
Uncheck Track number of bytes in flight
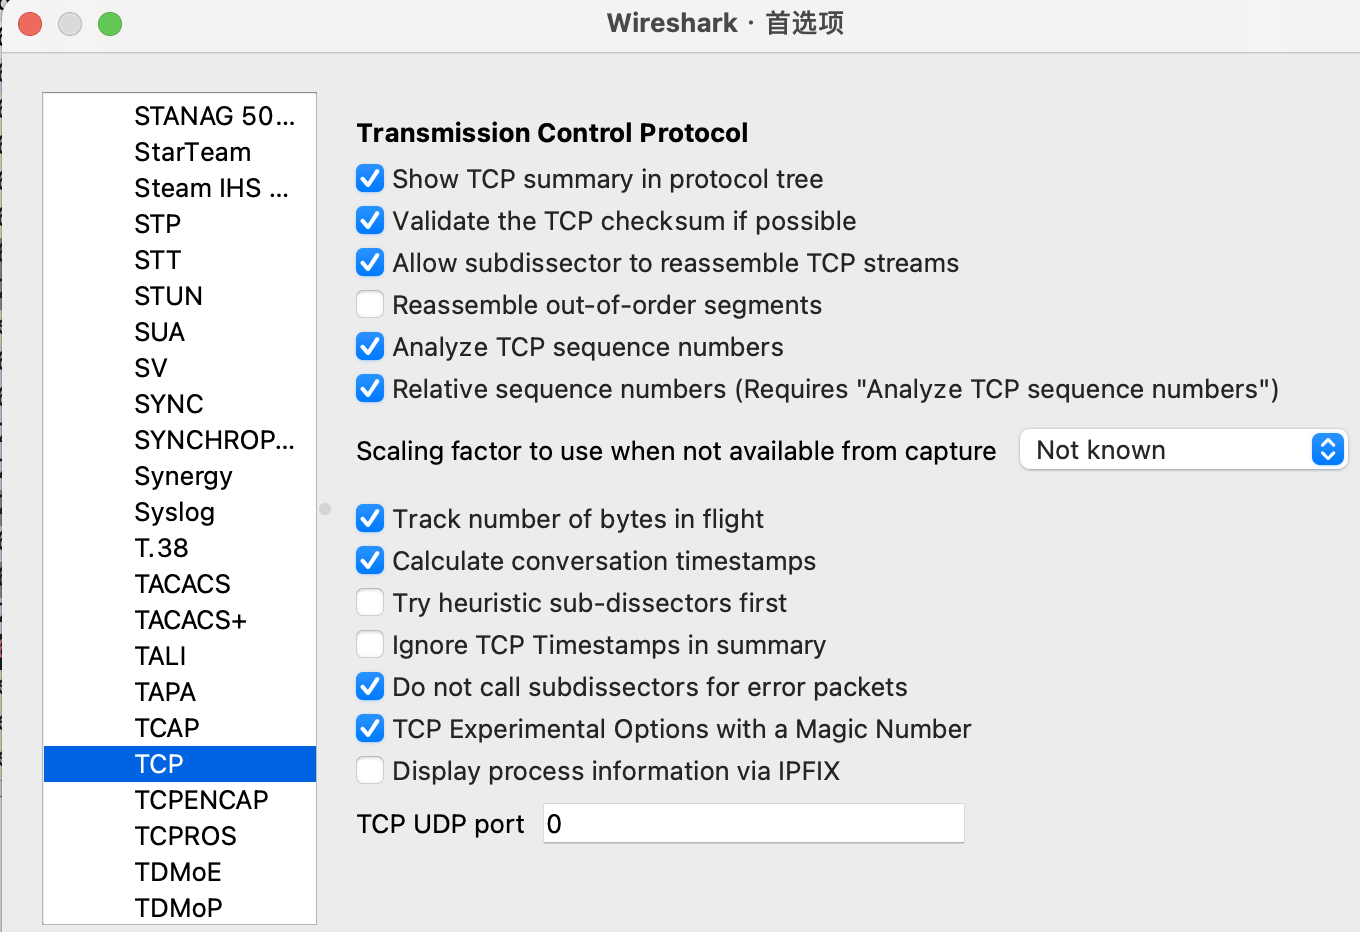click(370, 519)
